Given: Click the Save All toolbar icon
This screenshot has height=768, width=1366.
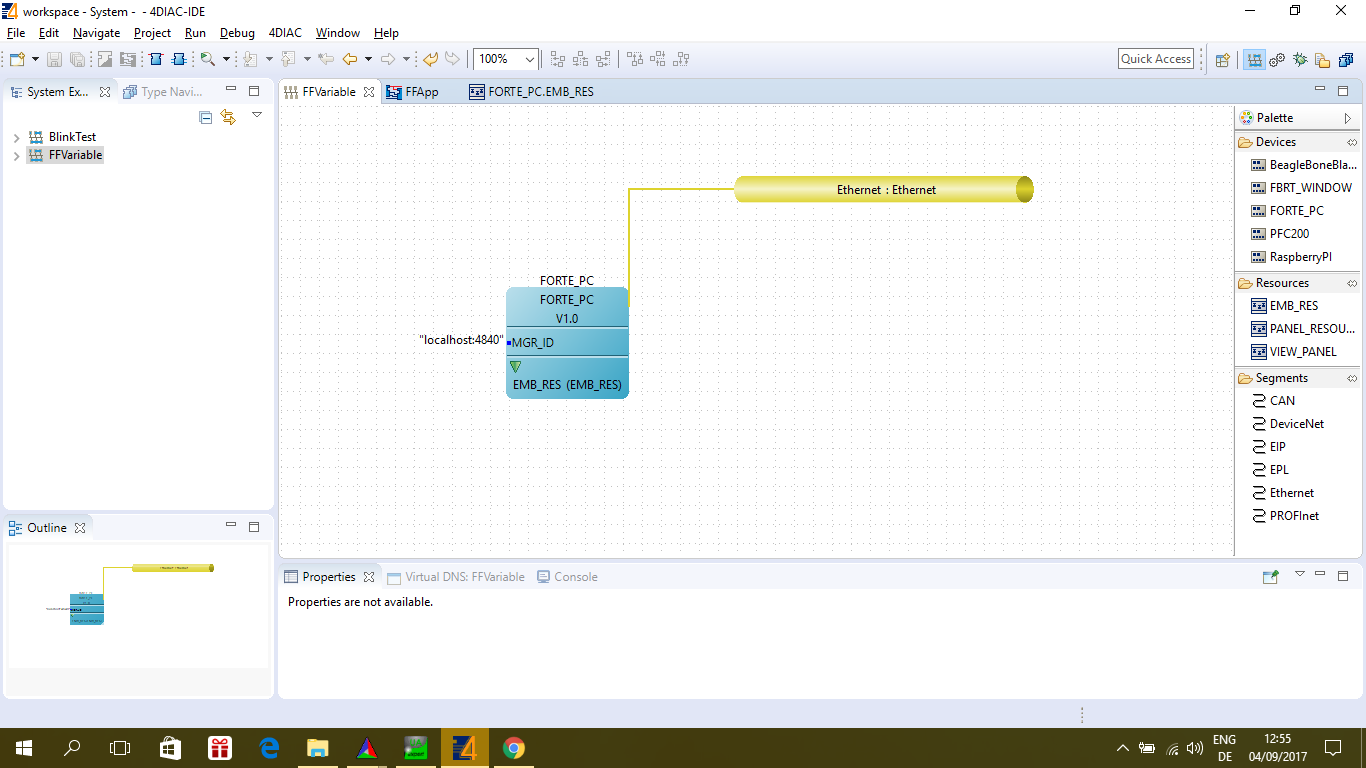Looking at the screenshot, I should point(77,59).
